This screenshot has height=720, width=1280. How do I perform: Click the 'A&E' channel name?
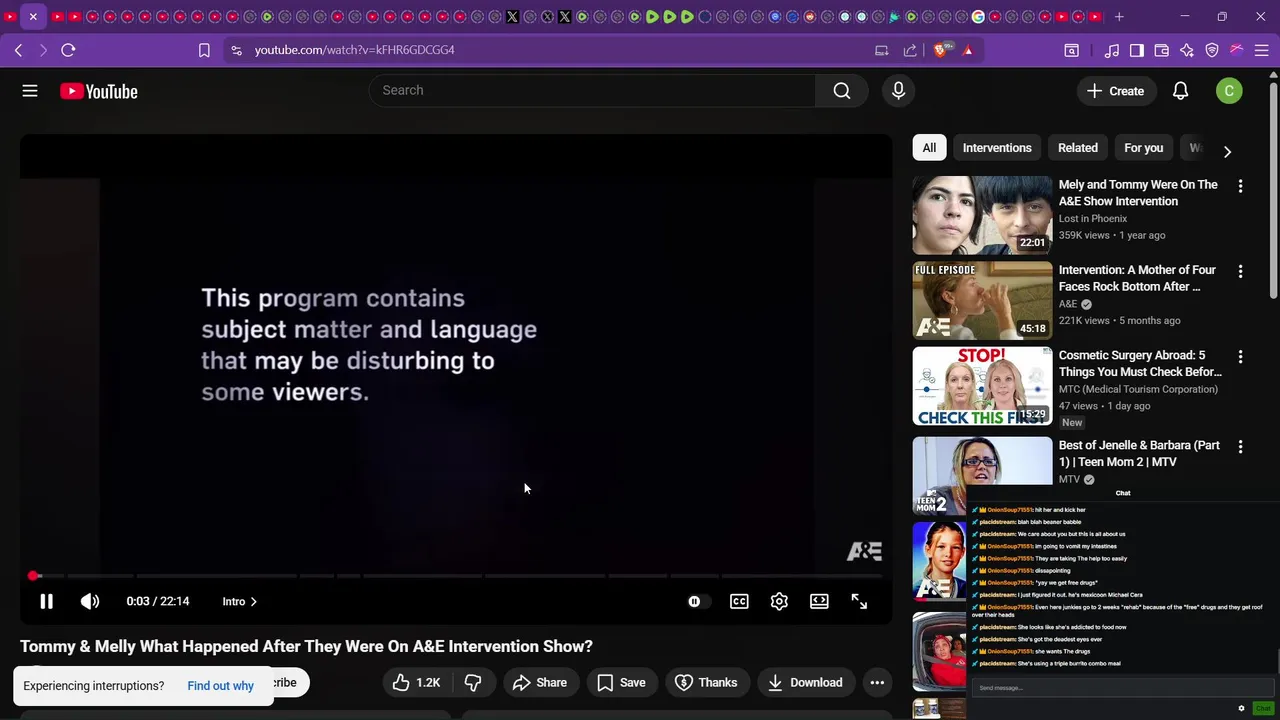1067,304
